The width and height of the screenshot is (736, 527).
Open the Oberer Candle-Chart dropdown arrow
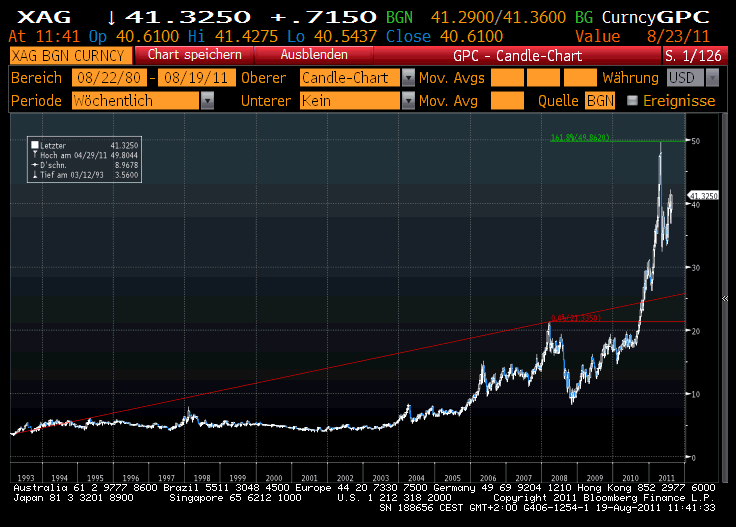[408, 78]
